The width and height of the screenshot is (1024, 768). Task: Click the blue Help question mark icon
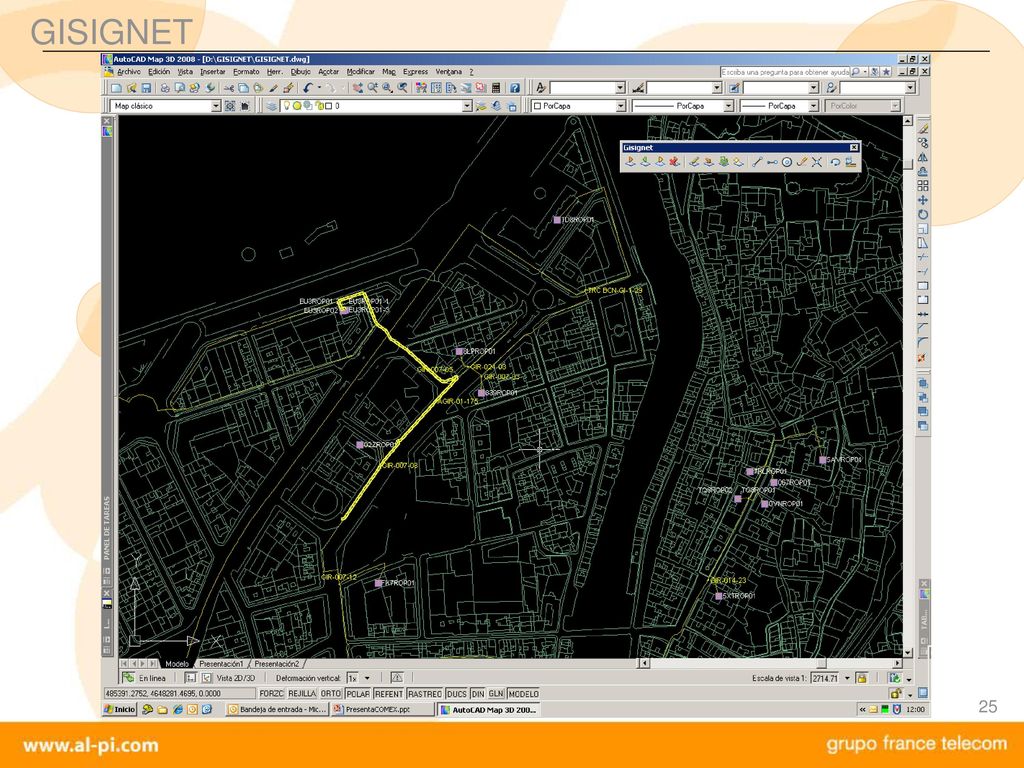[x=515, y=88]
